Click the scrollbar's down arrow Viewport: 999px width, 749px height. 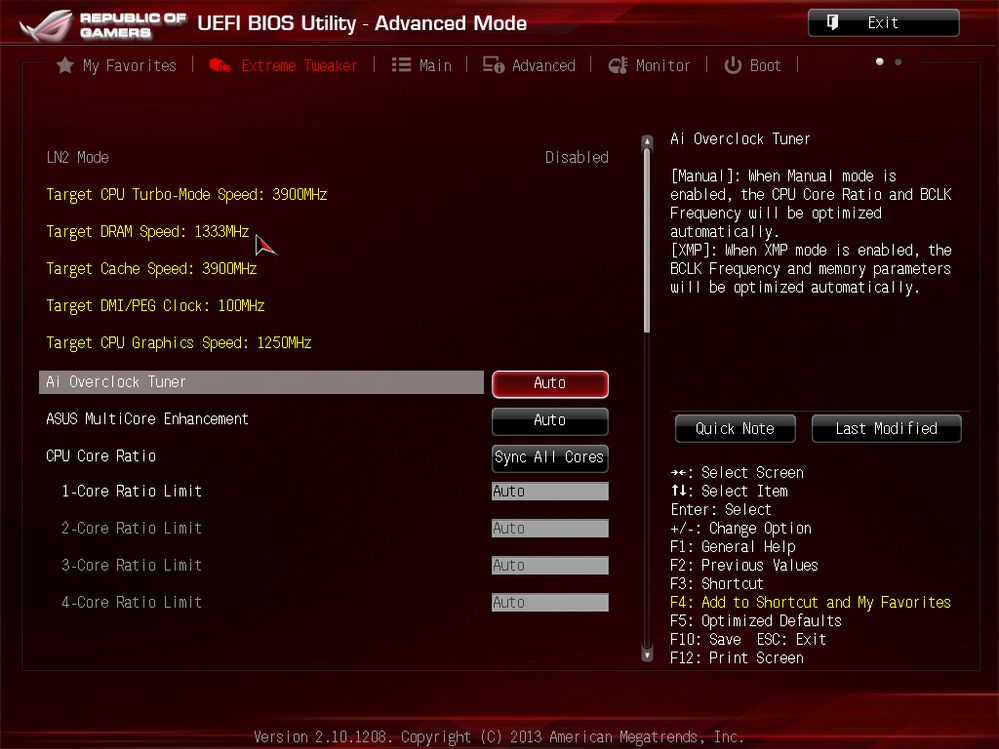[647, 655]
